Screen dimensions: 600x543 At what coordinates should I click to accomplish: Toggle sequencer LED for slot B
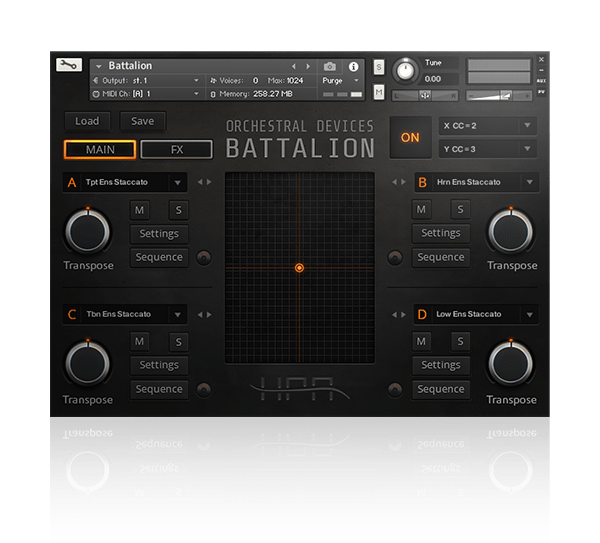(395, 258)
